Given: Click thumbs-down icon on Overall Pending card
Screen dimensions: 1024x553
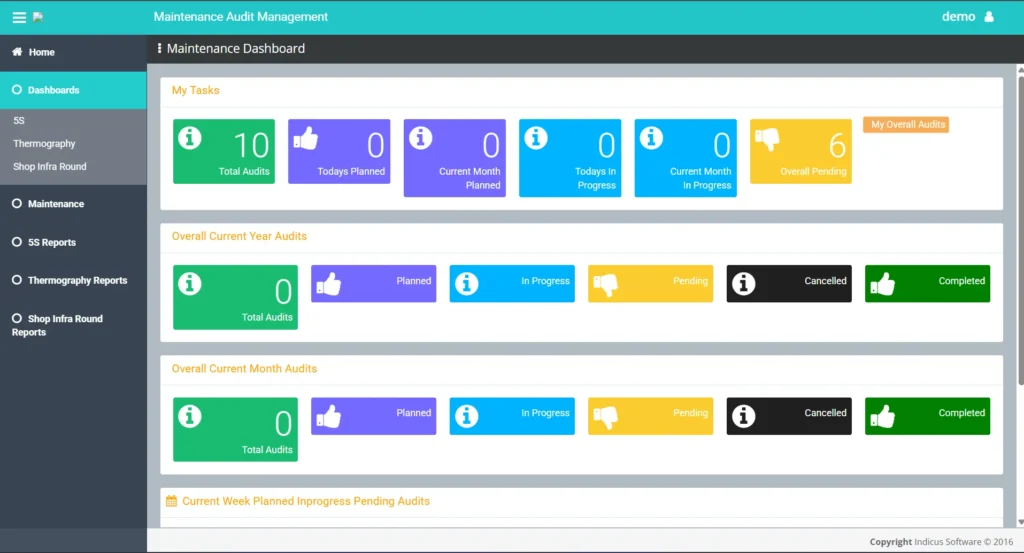Looking at the screenshot, I should click(767, 139).
